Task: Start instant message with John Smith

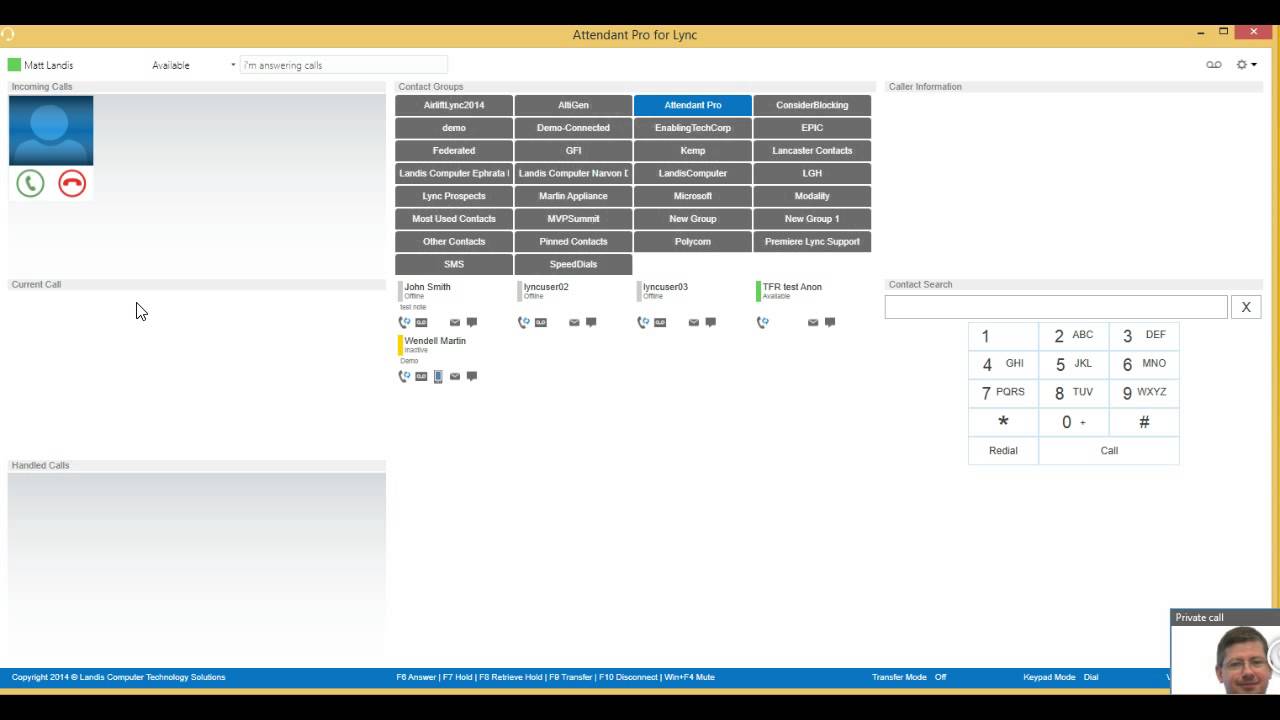Action: pos(472,322)
